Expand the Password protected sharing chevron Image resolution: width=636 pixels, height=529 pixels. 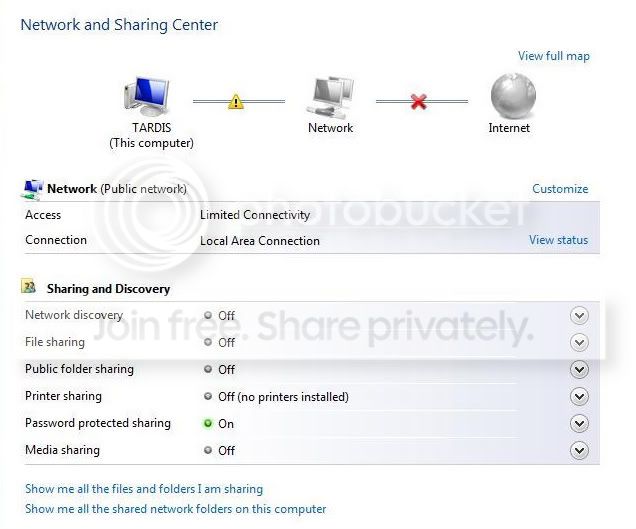click(x=579, y=424)
